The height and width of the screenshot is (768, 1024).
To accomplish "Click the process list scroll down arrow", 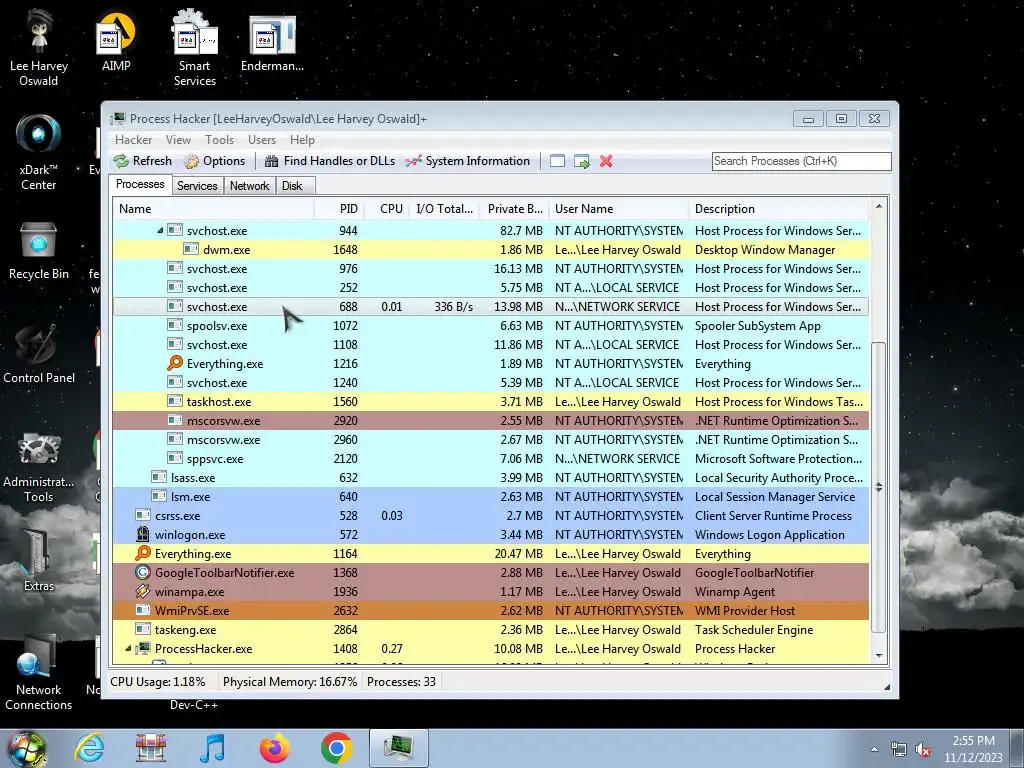I will [x=879, y=656].
